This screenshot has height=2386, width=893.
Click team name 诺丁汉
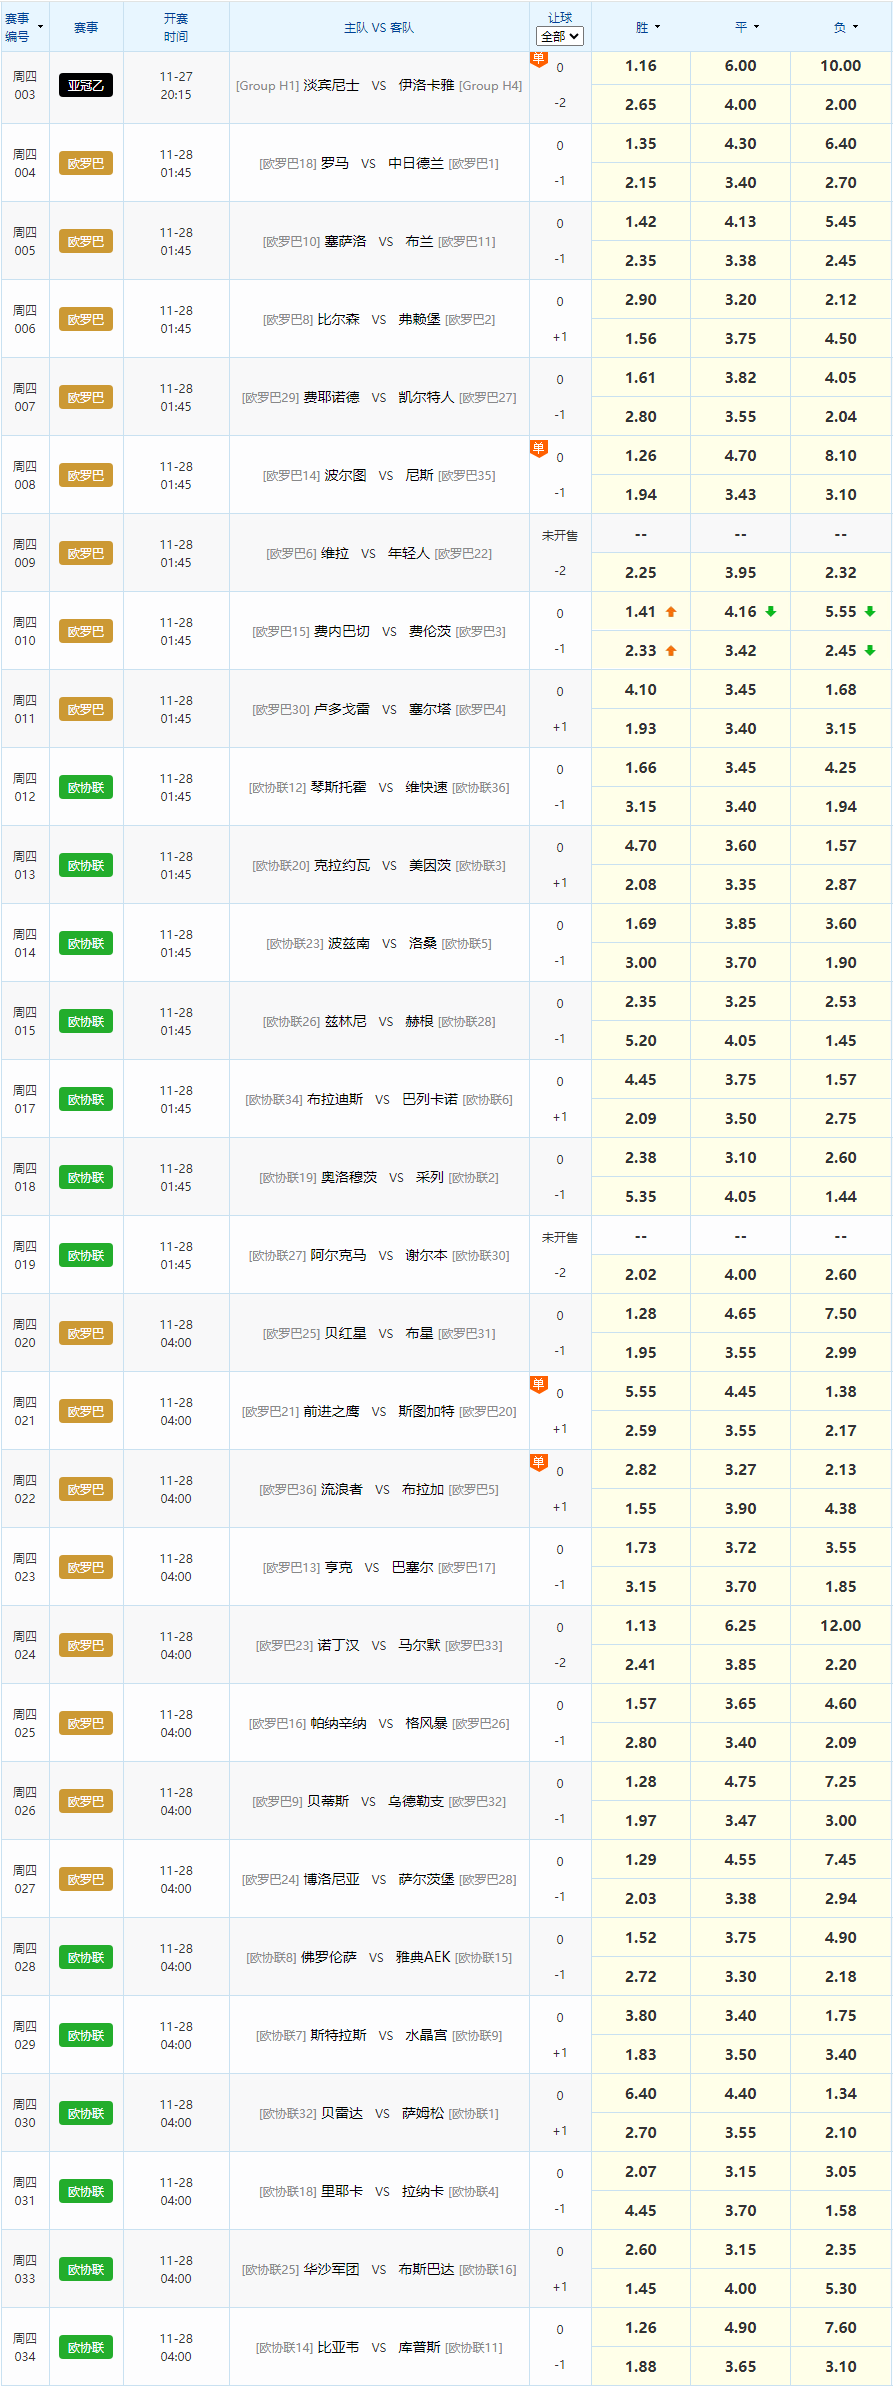[x=338, y=1645]
